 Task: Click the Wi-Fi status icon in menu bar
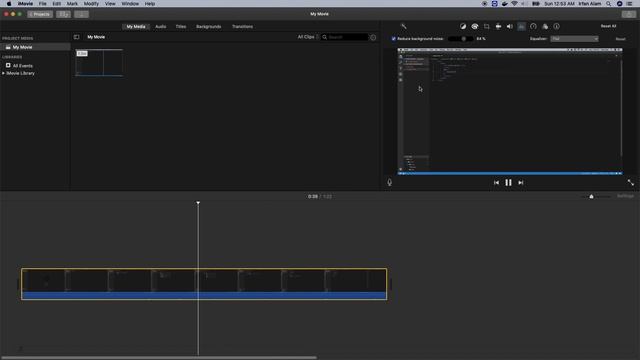click(x=514, y=4)
